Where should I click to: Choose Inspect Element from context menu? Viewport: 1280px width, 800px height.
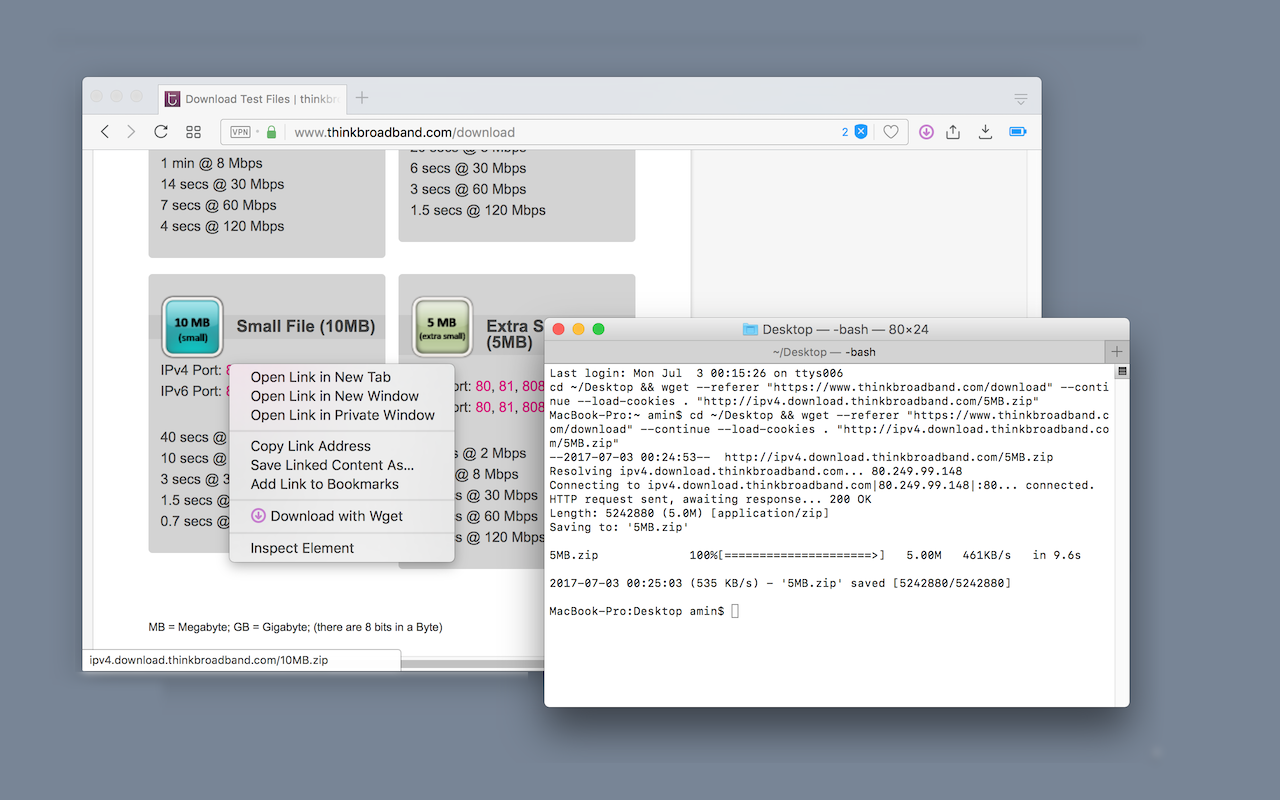pyautogui.click(x=342, y=548)
